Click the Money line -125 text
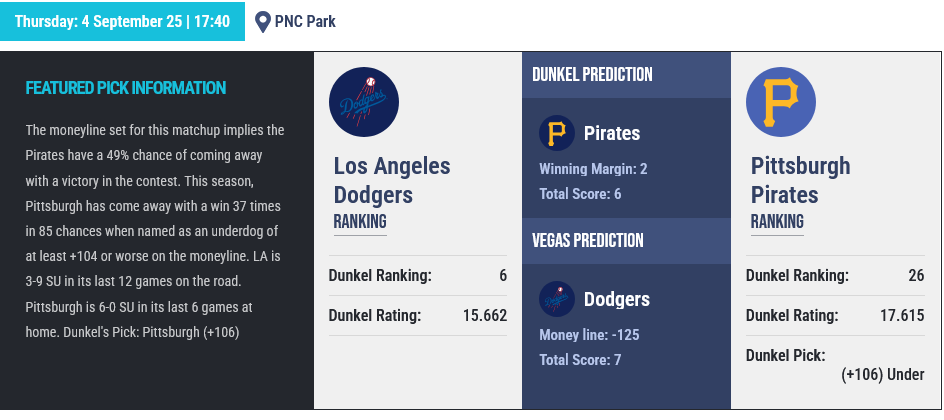The width and height of the screenshot is (944, 420). click(x=589, y=335)
